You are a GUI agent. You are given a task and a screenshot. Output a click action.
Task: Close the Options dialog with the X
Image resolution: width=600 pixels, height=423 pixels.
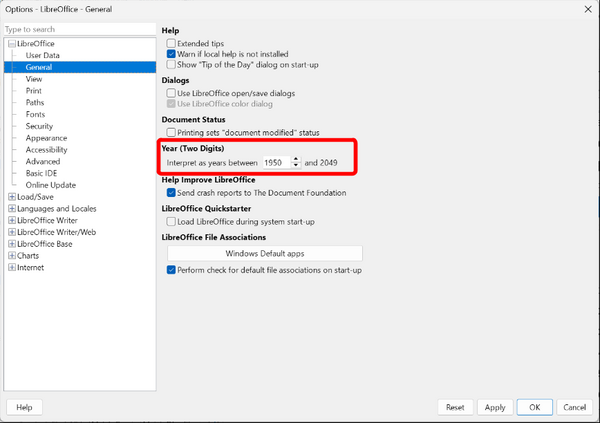tap(588, 9)
